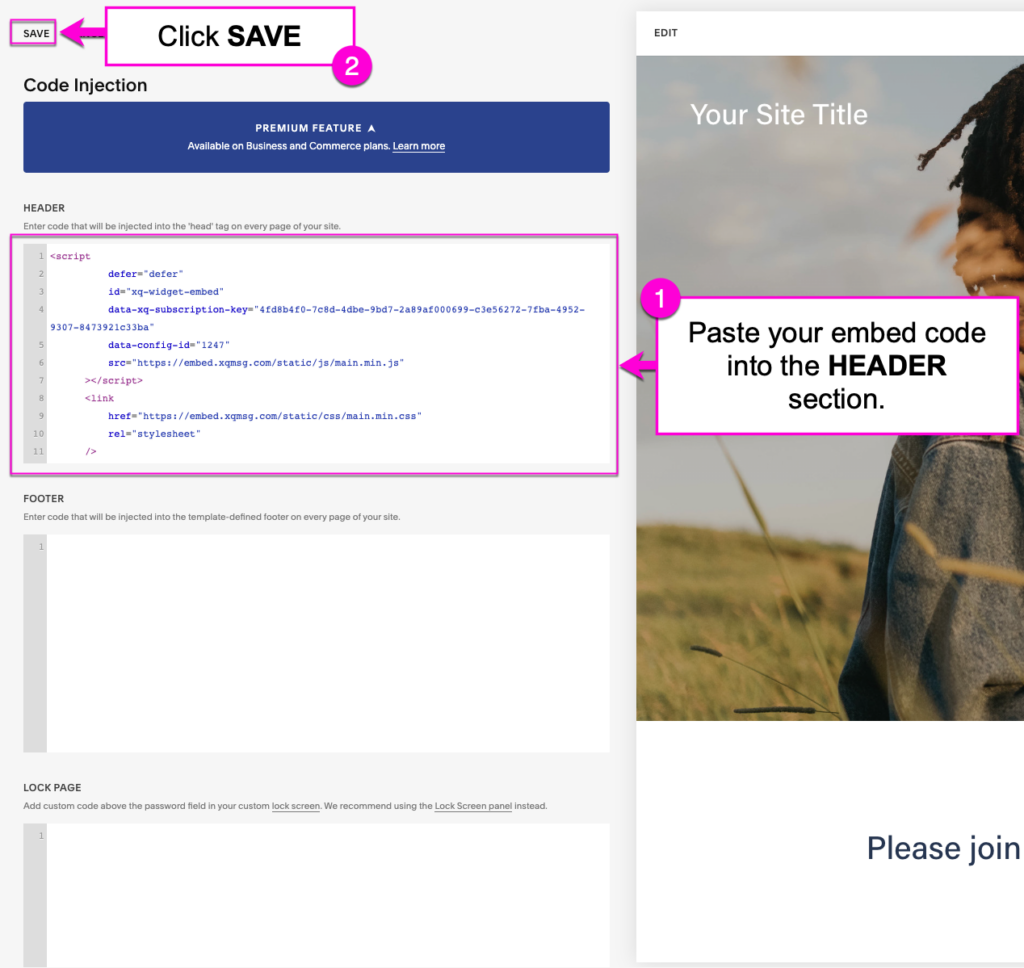Click the SAVE button
The height and width of the screenshot is (968, 1024).
point(35,33)
